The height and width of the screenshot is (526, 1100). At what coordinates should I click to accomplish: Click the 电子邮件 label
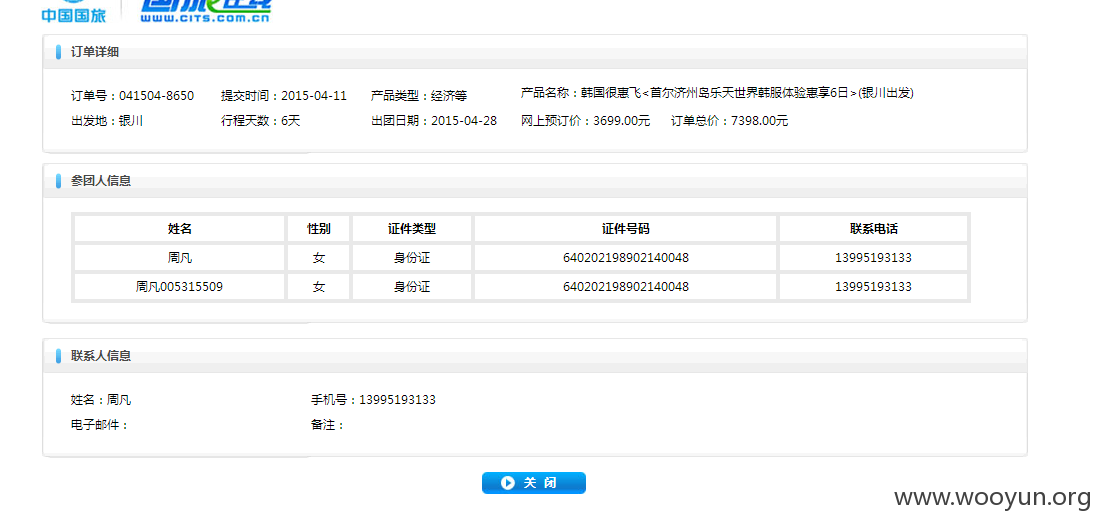pos(100,424)
